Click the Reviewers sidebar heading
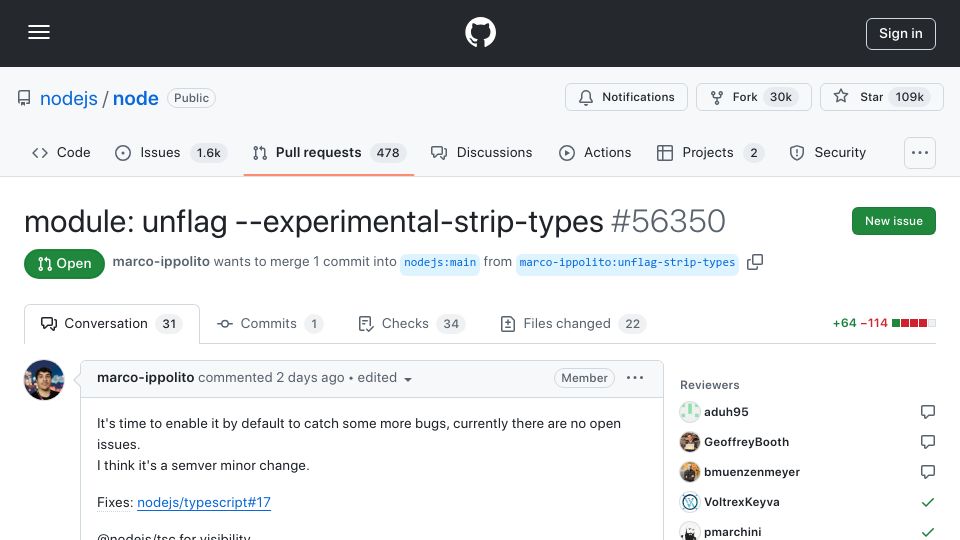Image resolution: width=960 pixels, height=540 pixels. tap(710, 385)
